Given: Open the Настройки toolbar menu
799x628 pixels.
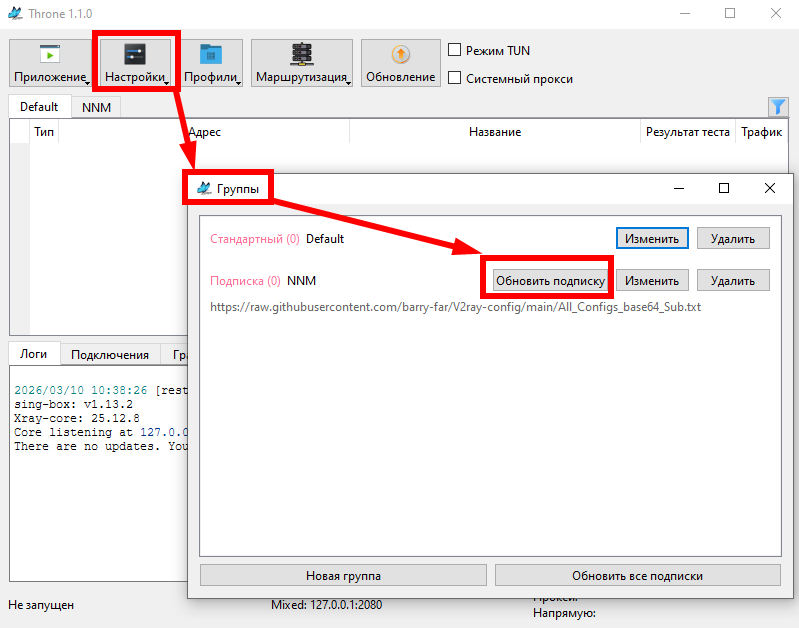Looking at the screenshot, I should coord(135,63).
